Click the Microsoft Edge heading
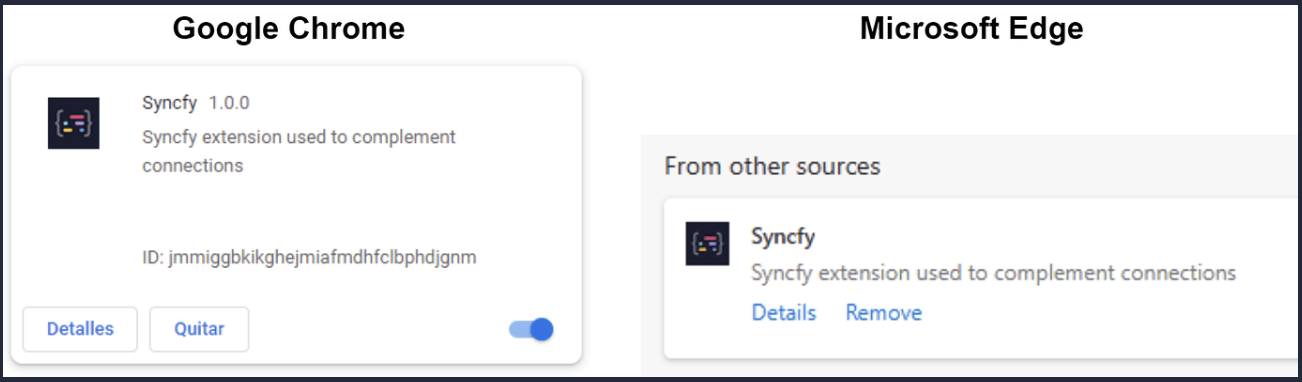The image size is (1302, 382). [x=972, y=29]
